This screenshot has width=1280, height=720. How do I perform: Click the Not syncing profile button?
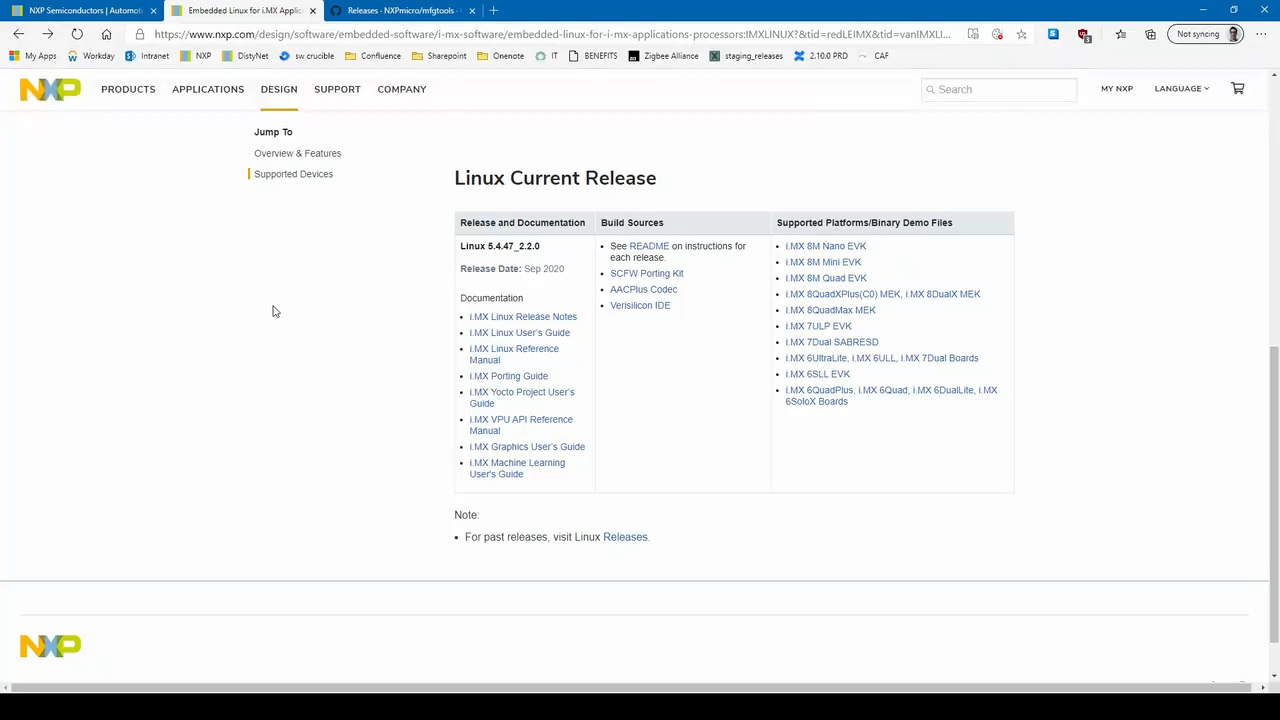pos(1206,34)
